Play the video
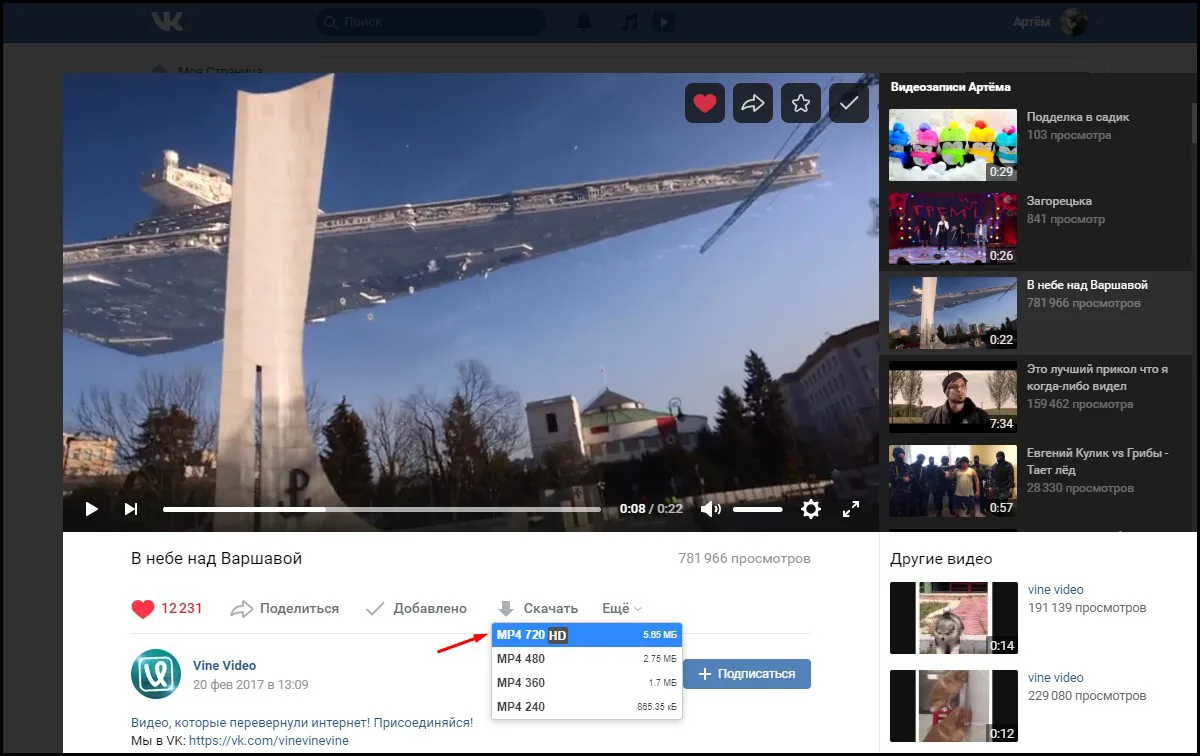1200x756 pixels. [x=91, y=509]
